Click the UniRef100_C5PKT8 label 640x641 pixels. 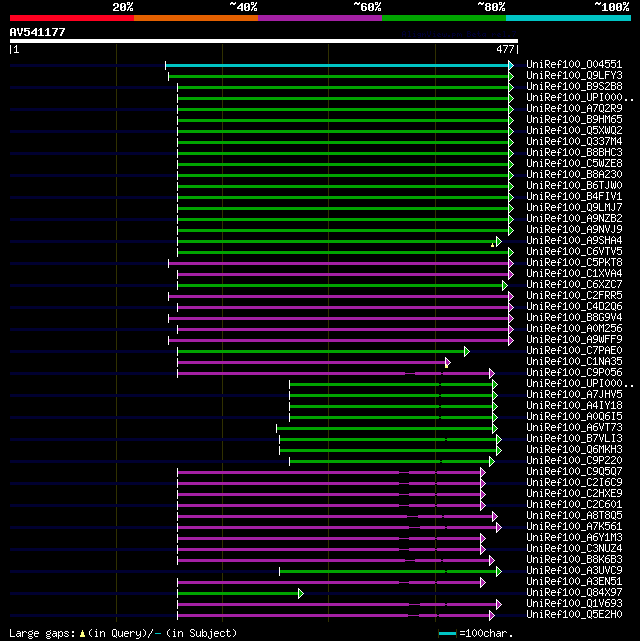[574, 262]
